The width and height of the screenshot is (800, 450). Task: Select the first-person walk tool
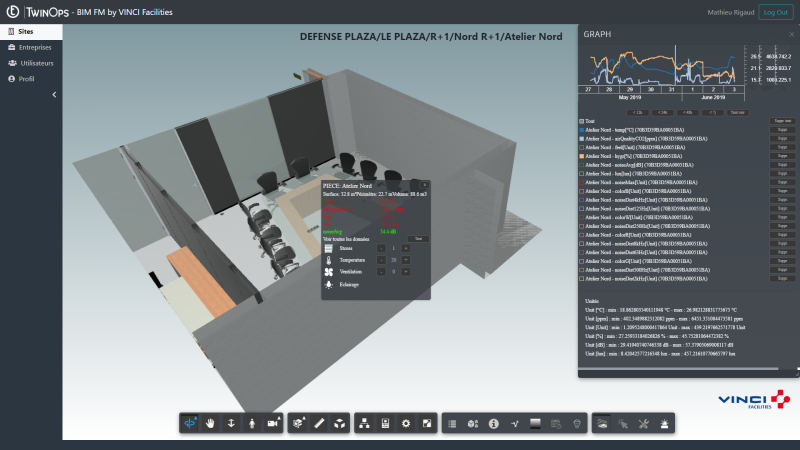(251, 424)
